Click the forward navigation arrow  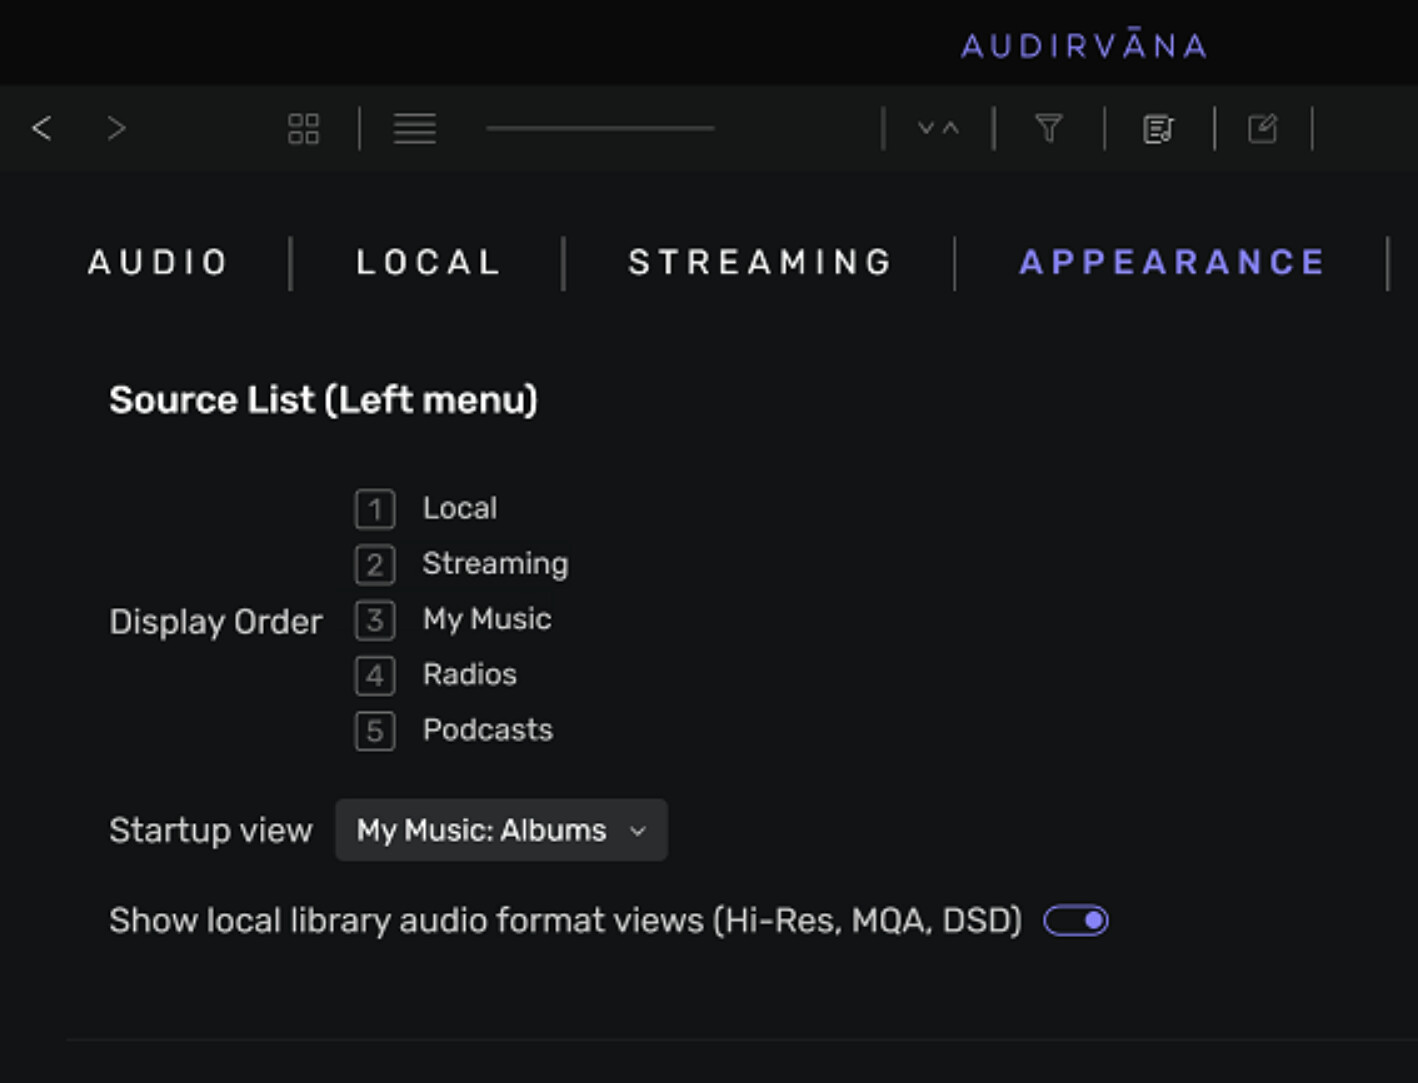coord(116,128)
